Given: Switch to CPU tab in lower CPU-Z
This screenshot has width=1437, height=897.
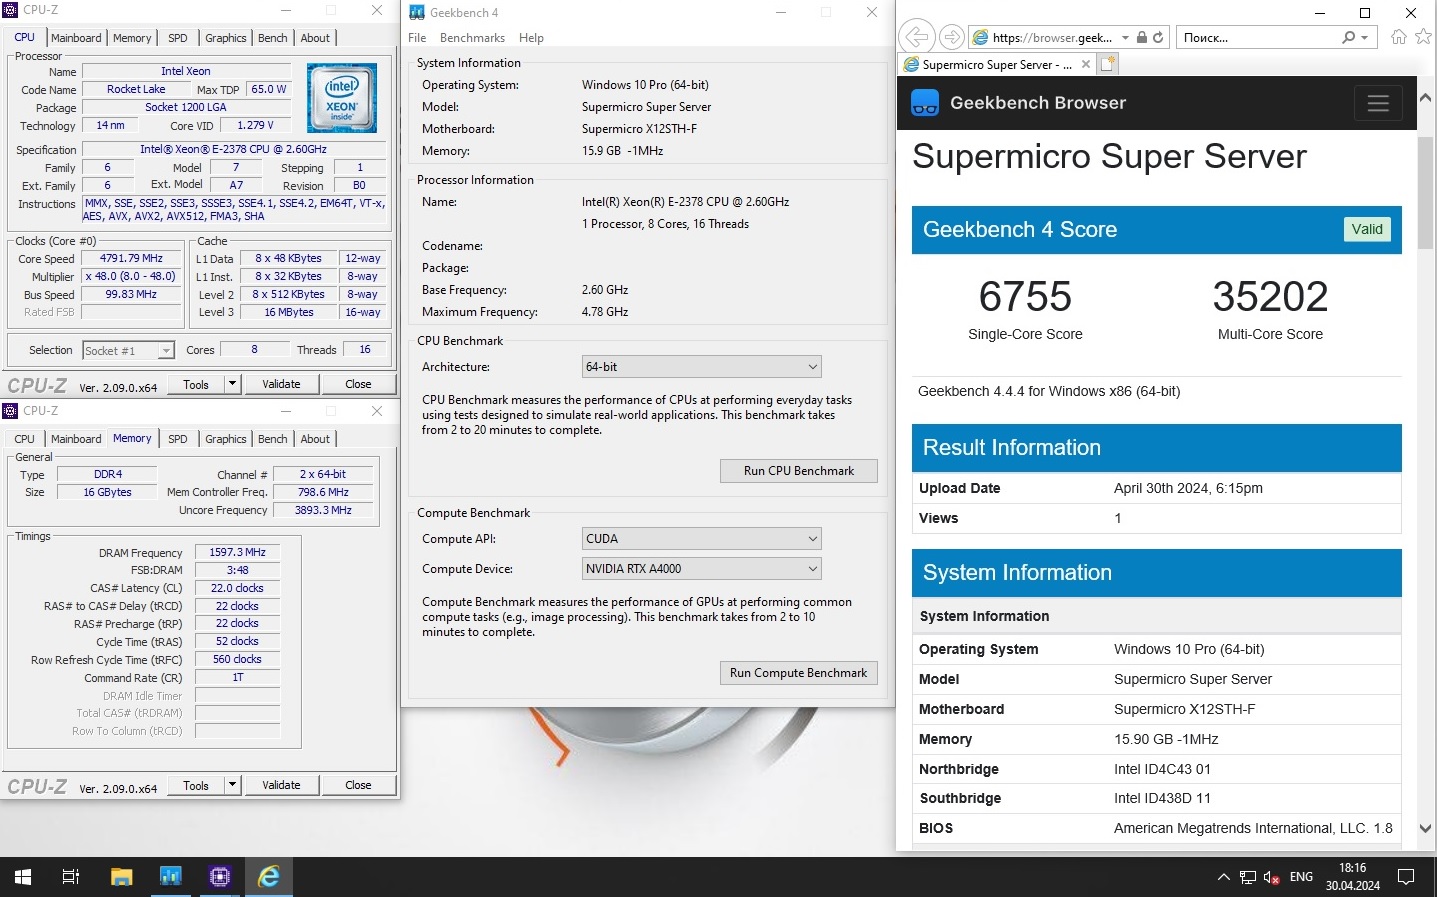Looking at the screenshot, I should (25, 439).
